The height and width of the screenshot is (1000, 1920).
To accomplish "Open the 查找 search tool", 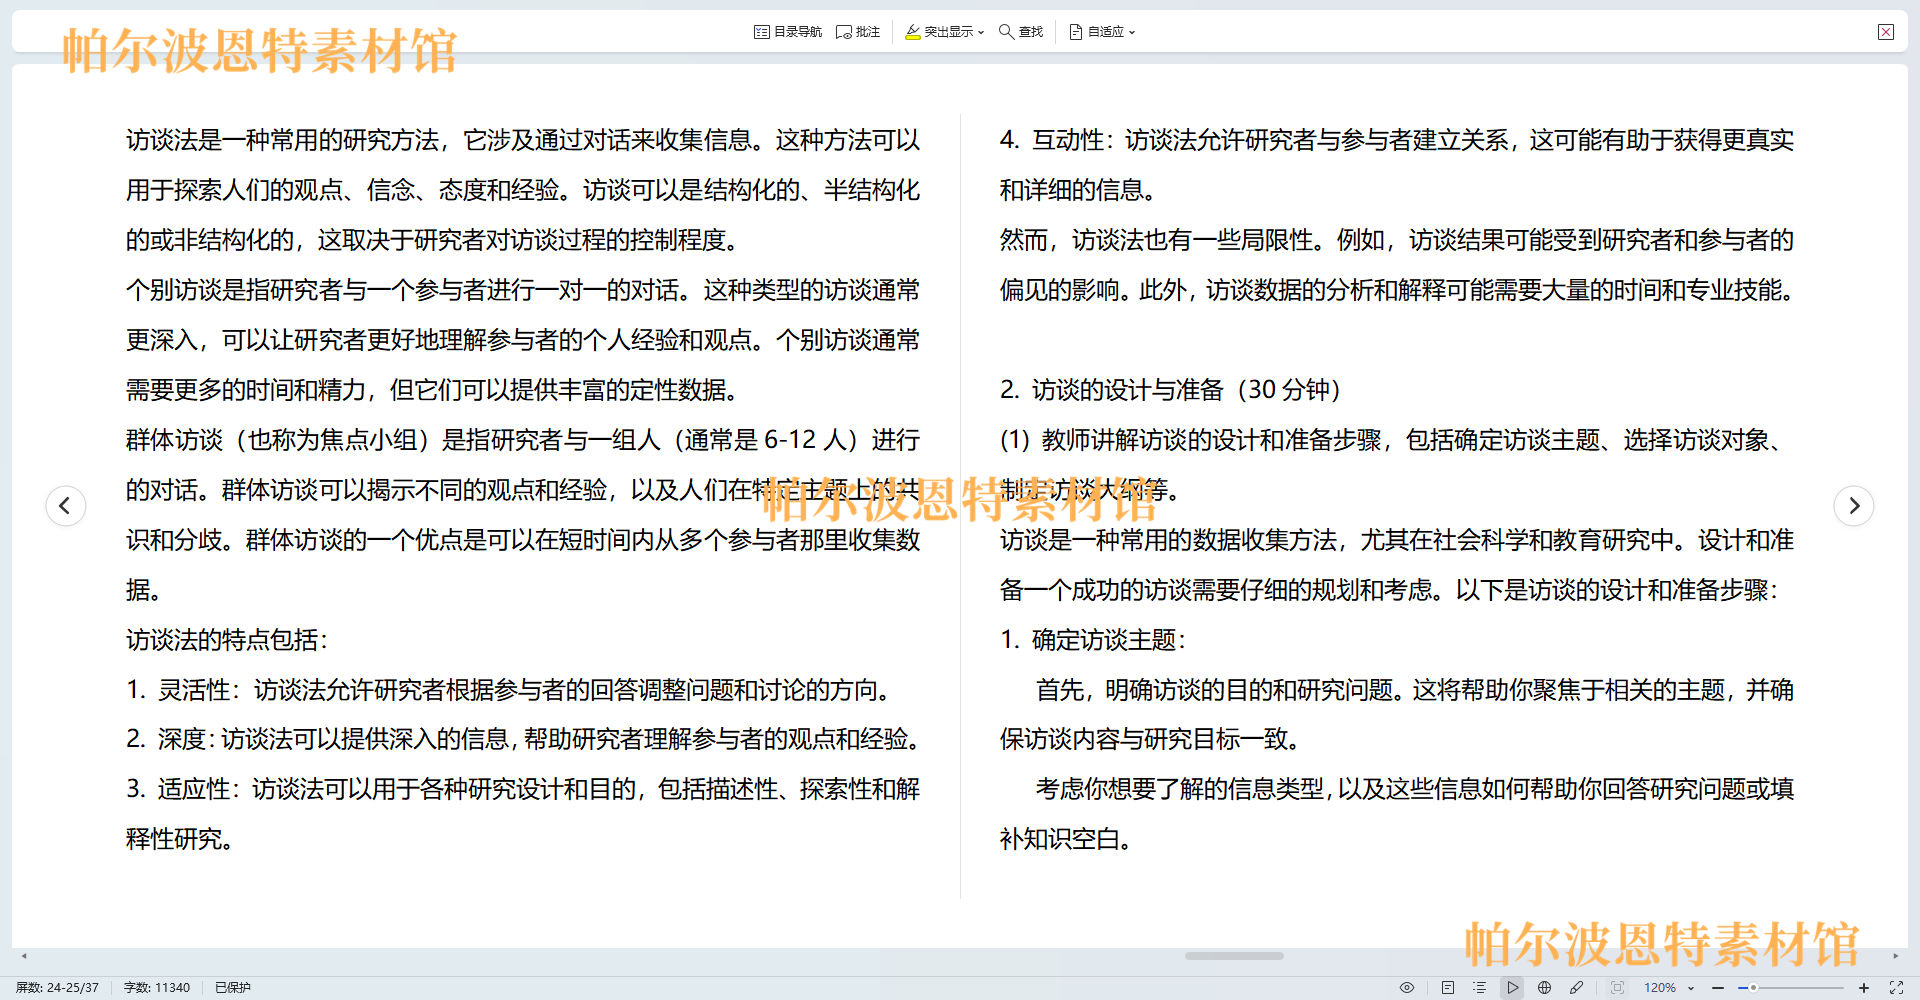I will click(x=1021, y=32).
